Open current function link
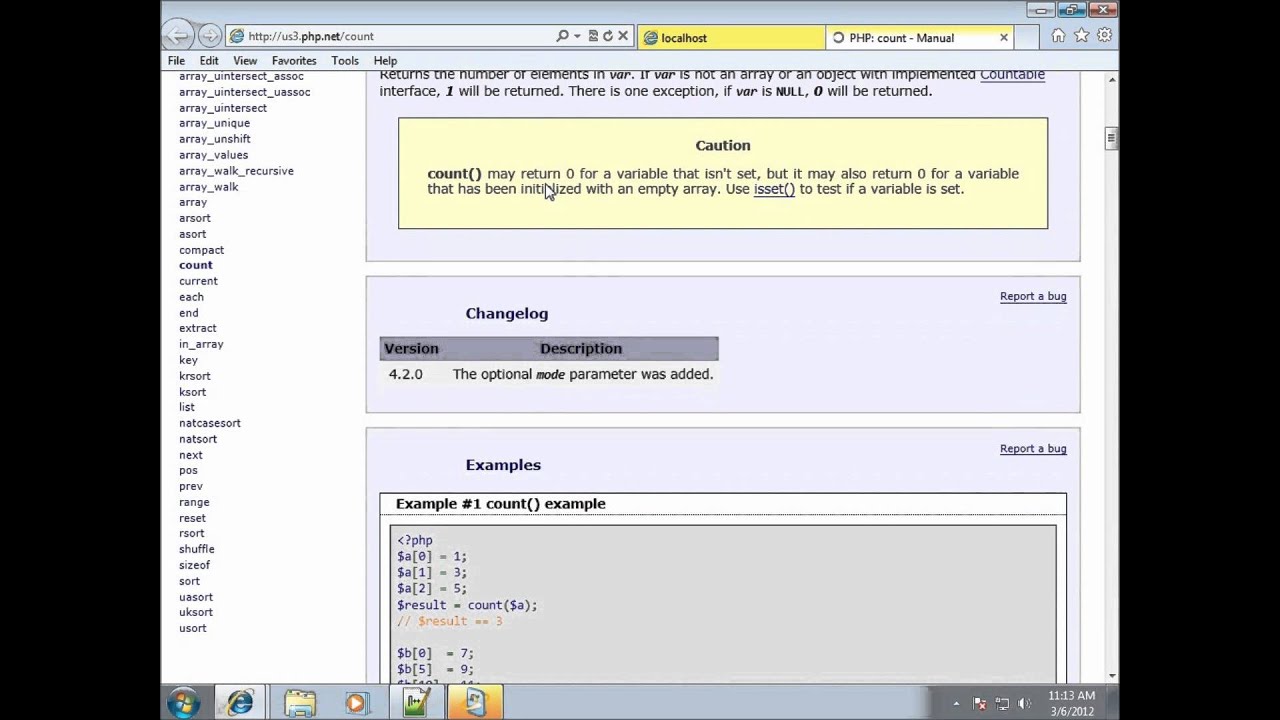The height and width of the screenshot is (720, 1280). (x=198, y=281)
